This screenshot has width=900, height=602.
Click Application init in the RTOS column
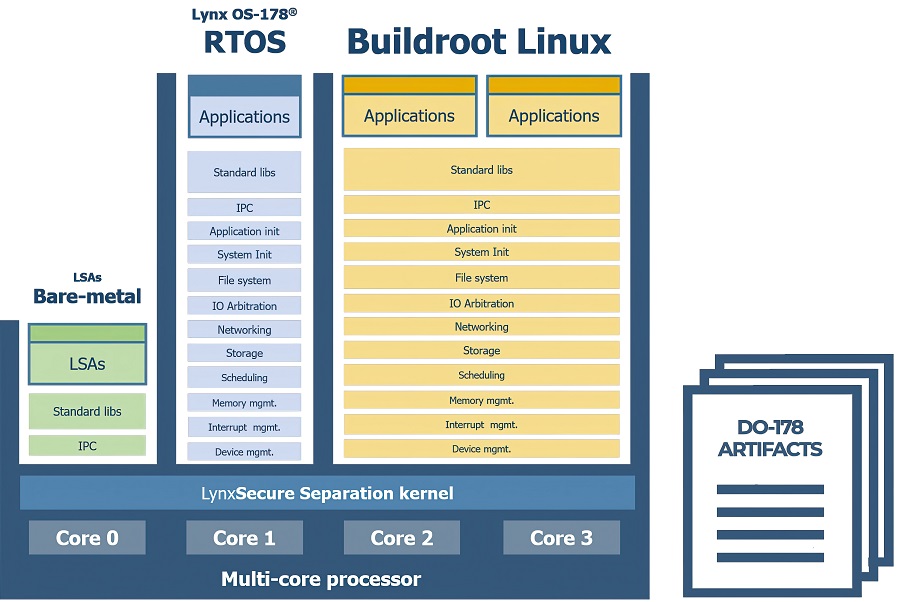tap(244, 231)
